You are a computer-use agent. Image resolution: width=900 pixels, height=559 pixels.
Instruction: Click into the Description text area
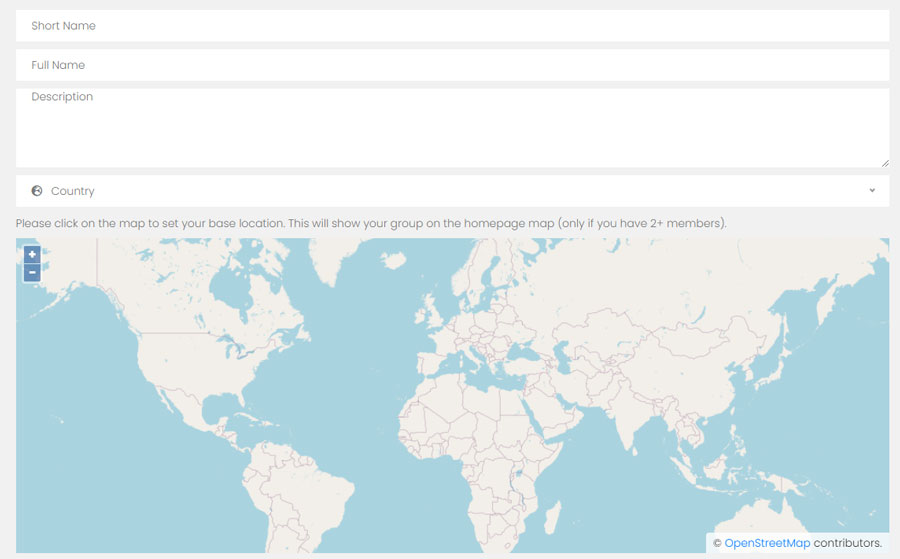coord(452,127)
